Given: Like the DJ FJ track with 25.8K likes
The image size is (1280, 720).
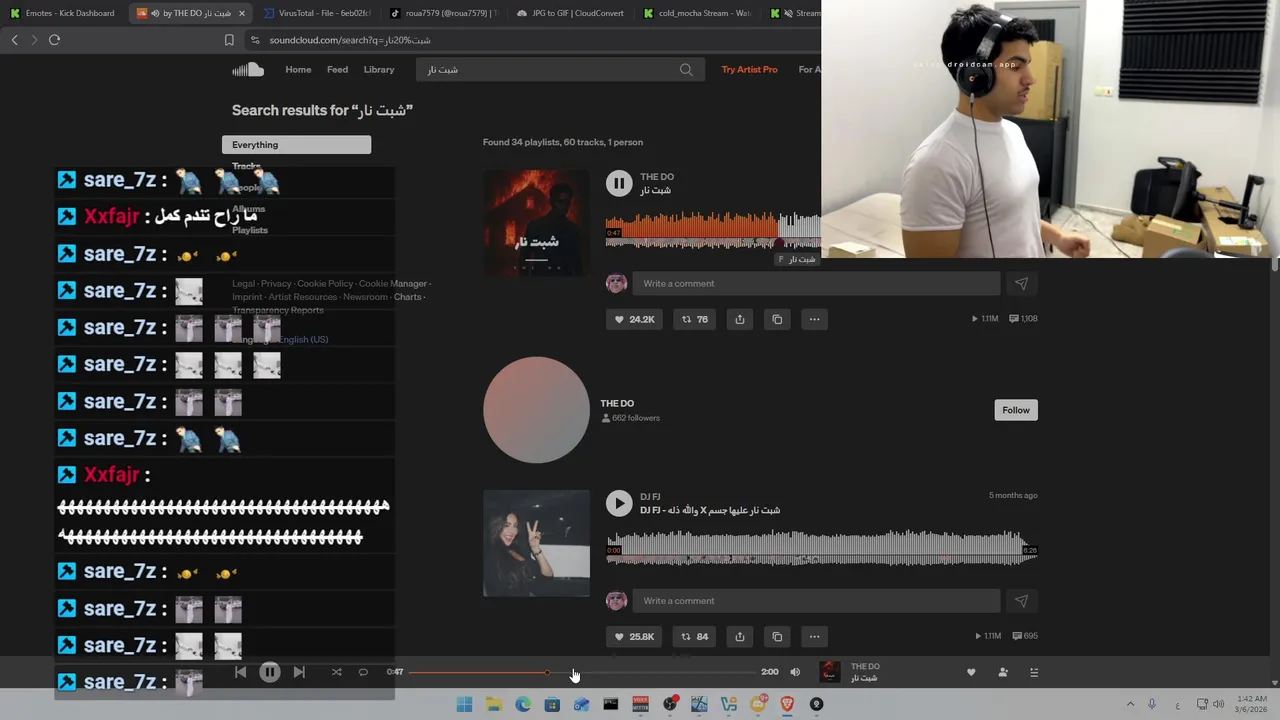Looking at the screenshot, I should point(634,636).
